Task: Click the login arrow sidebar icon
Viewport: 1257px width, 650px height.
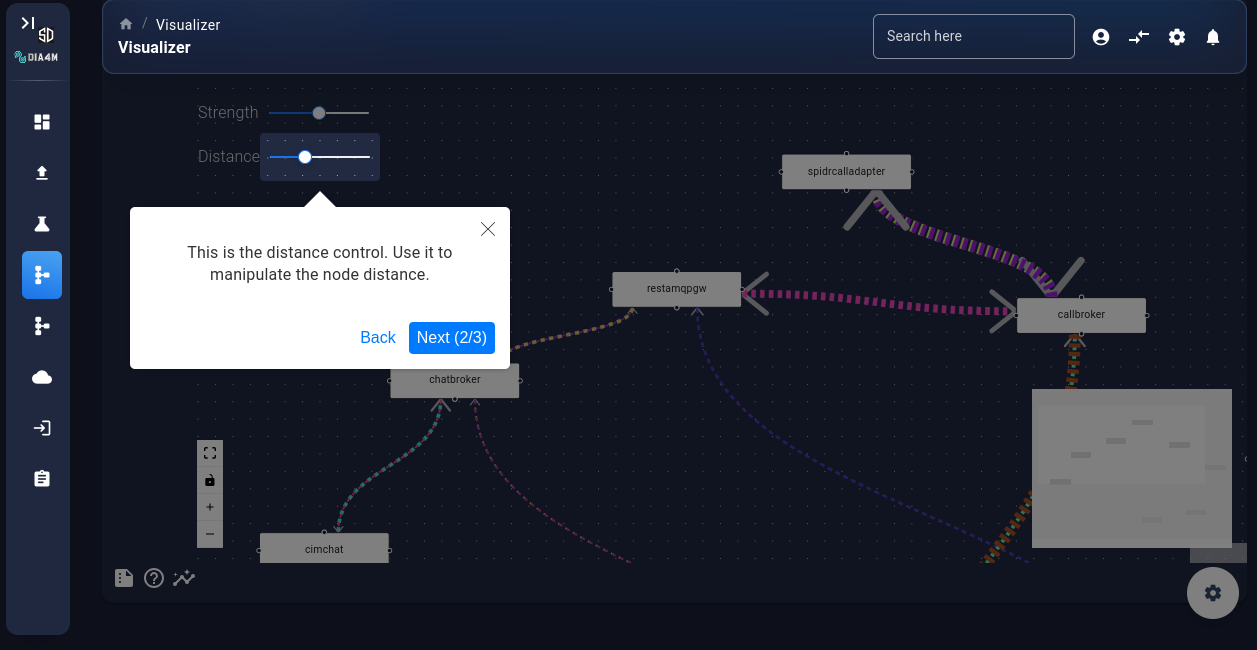Action: coord(42,428)
